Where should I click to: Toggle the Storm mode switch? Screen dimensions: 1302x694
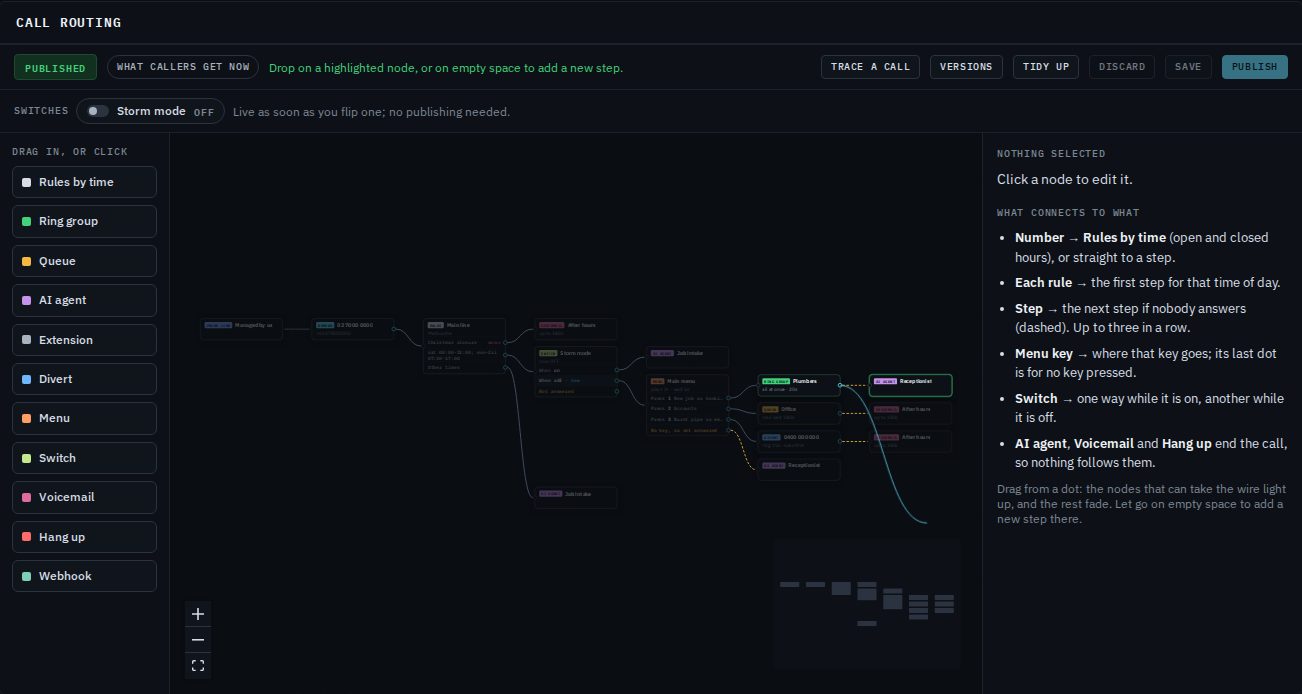[x=97, y=111]
